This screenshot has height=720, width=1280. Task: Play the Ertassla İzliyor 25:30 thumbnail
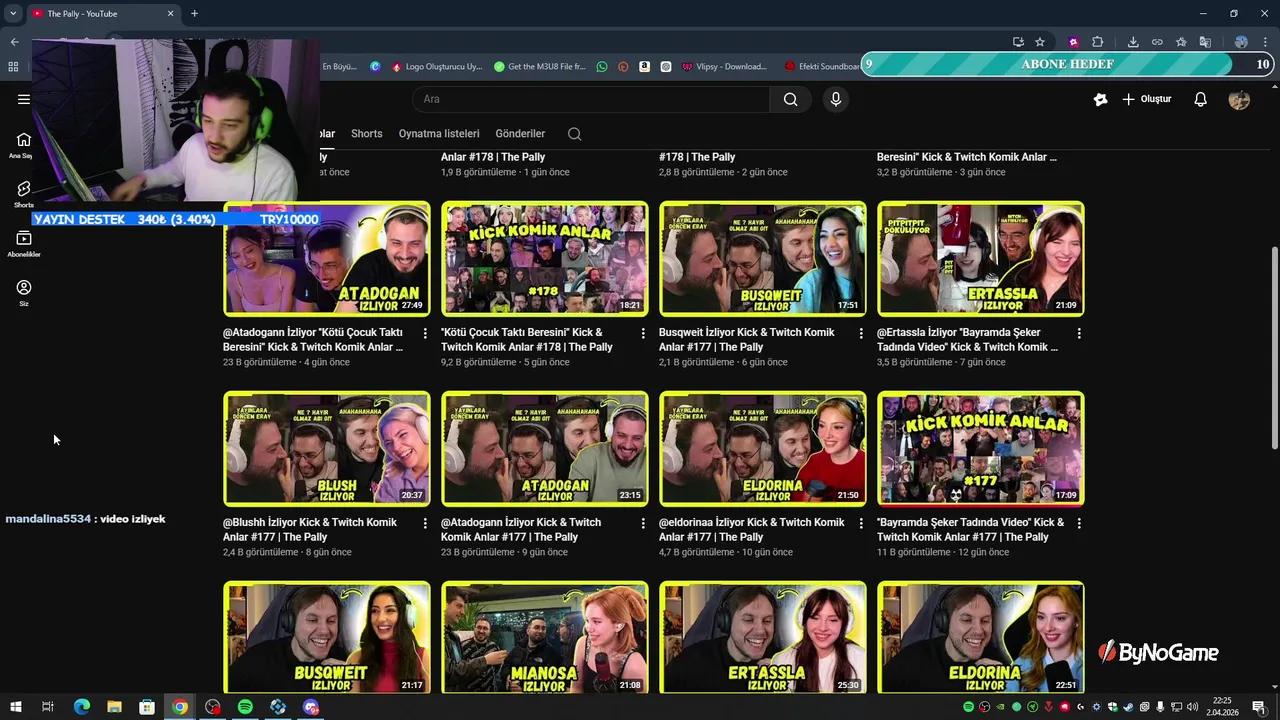763,637
